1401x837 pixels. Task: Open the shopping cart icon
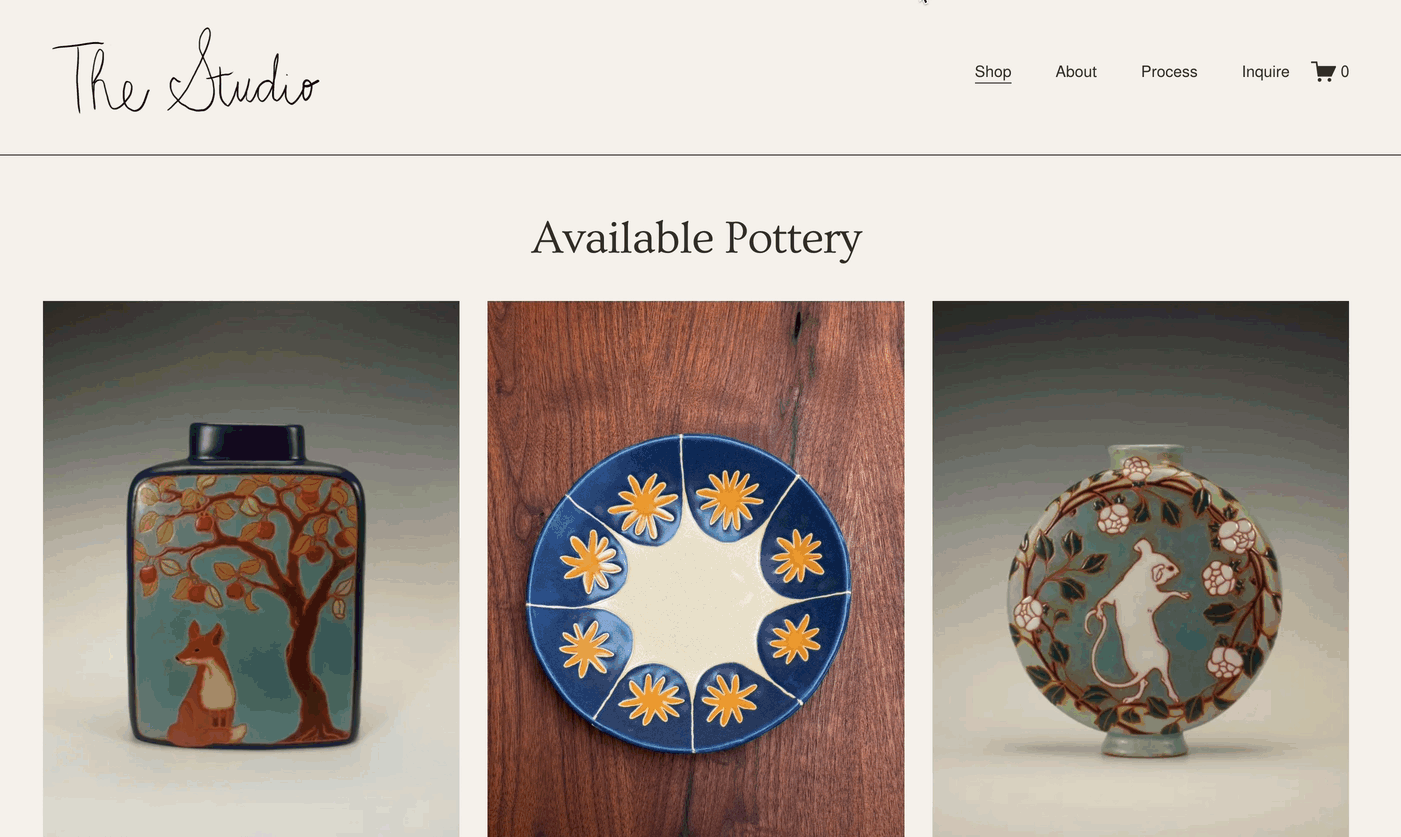pyautogui.click(x=1323, y=72)
